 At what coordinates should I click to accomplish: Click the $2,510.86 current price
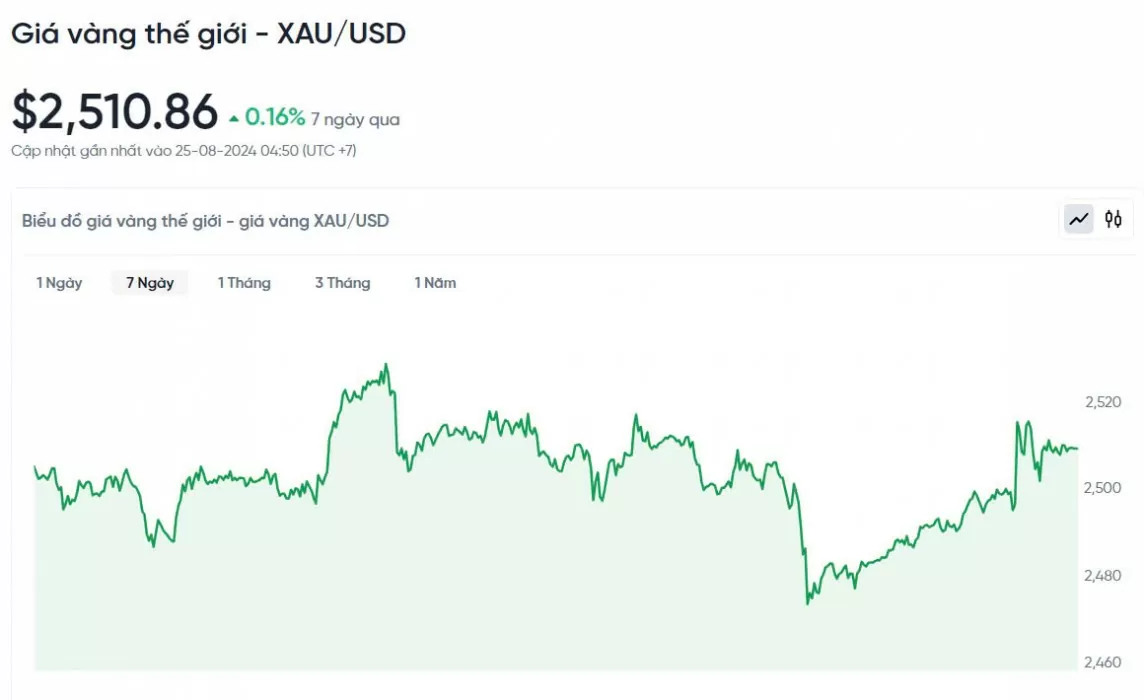point(115,112)
